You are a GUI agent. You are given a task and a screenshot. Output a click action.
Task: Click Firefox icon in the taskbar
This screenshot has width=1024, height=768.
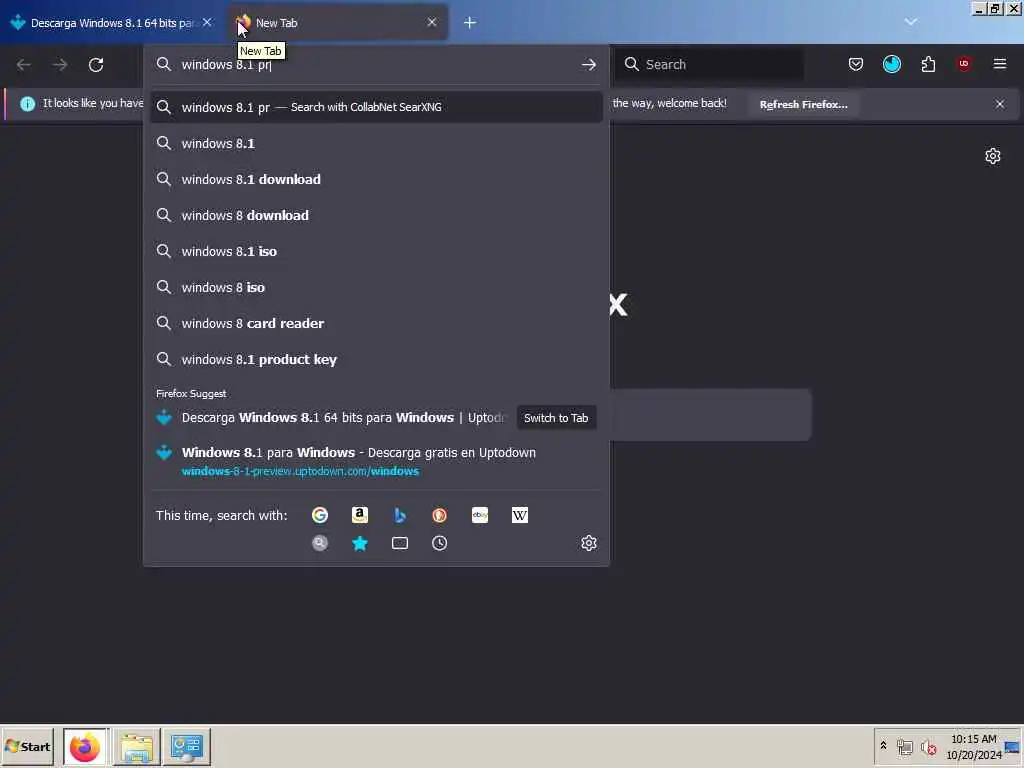pyautogui.click(x=85, y=747)
